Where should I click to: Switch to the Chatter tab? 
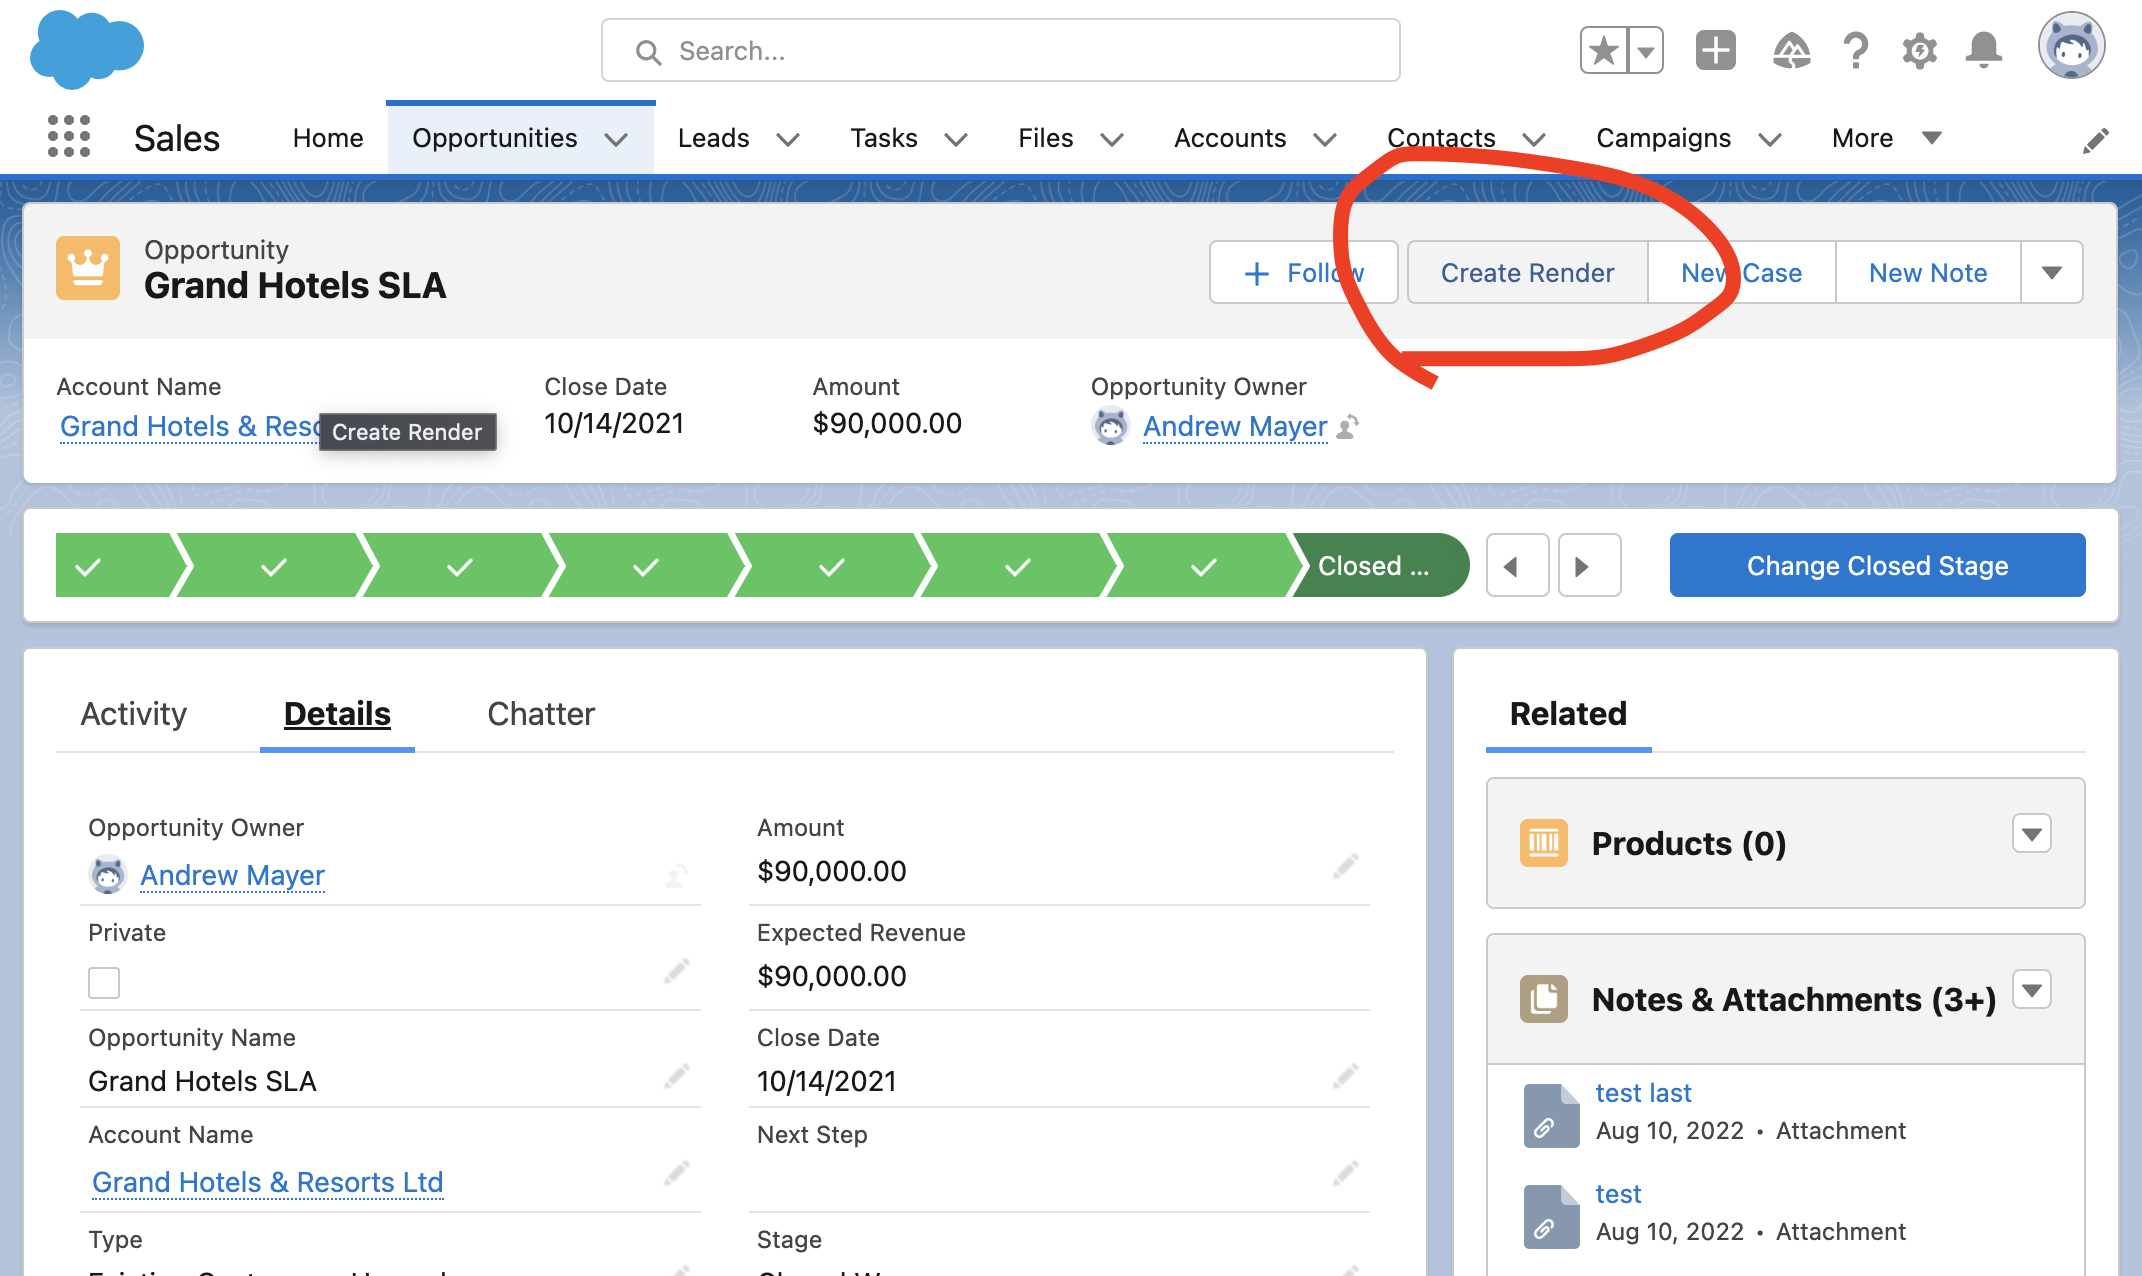tap(541, 714)
